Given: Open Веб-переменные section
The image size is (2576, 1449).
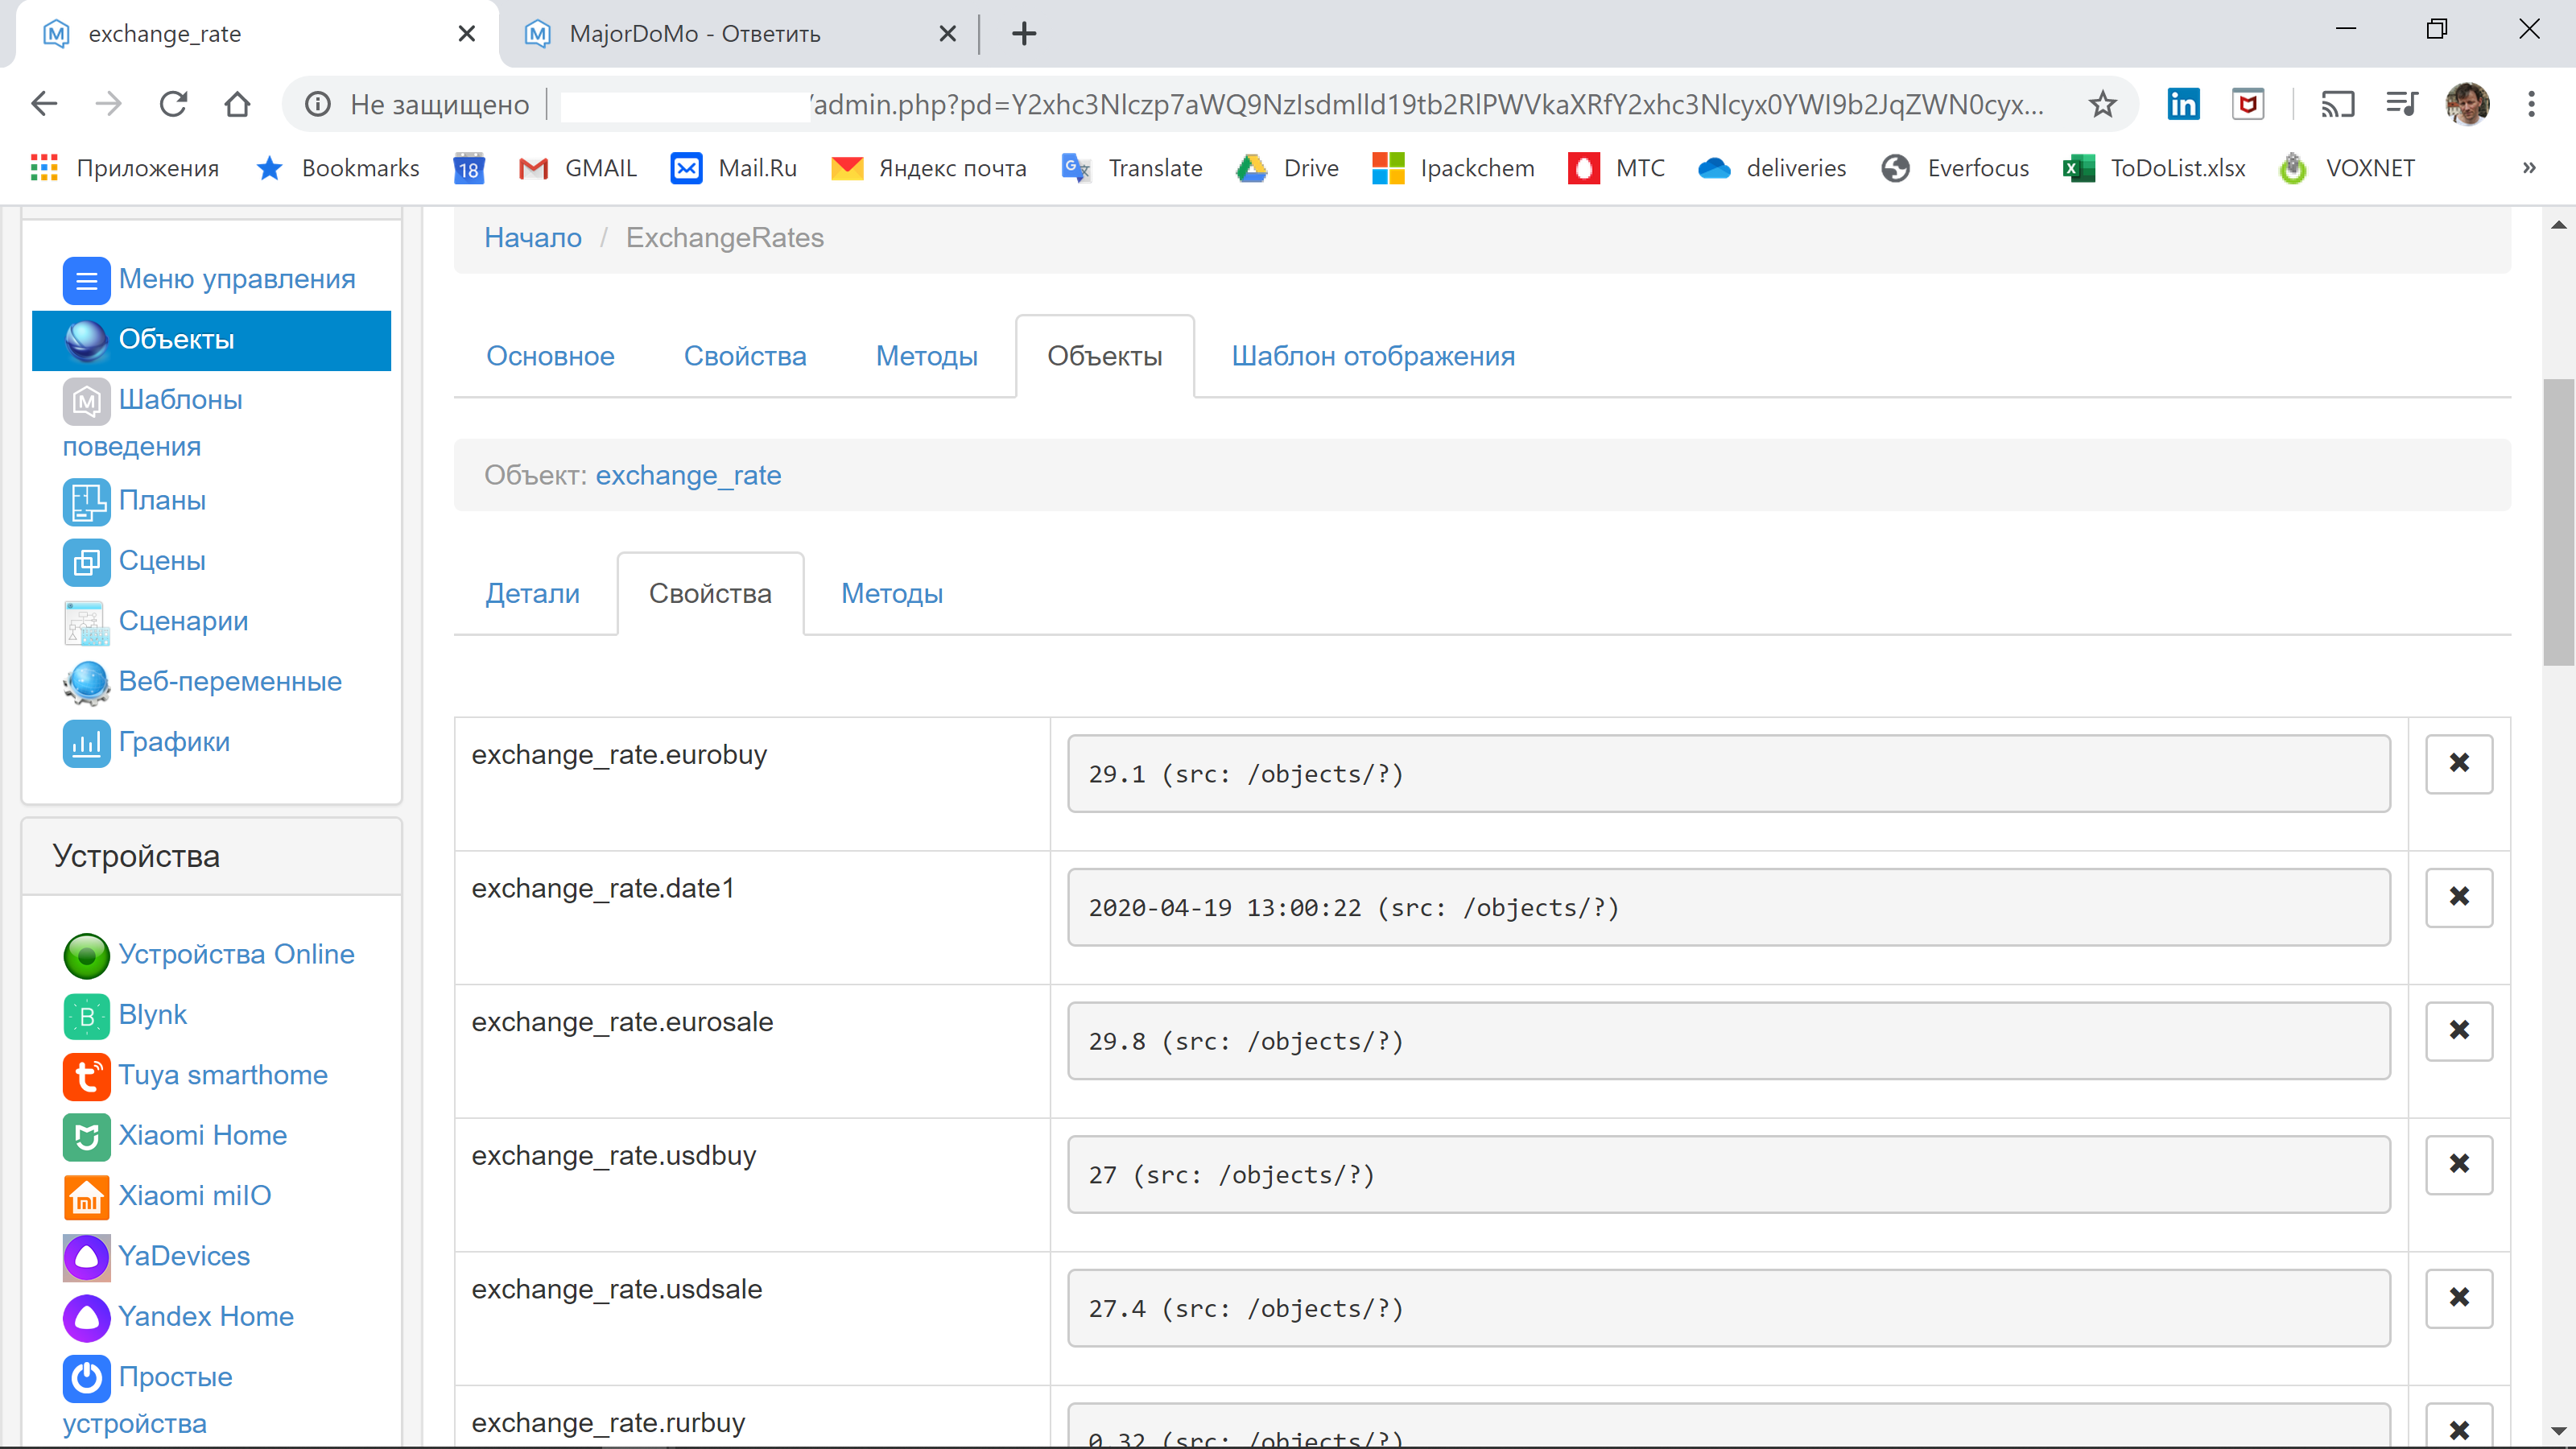Looking at the screenshot, I should pyautogui.click(x=230, y=681).
